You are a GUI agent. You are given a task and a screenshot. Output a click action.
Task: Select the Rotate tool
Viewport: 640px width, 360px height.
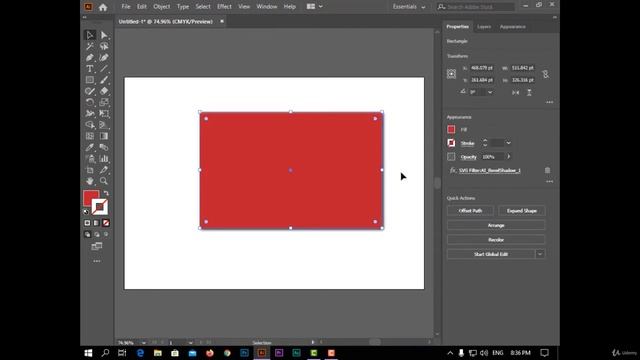pos(90,102)
